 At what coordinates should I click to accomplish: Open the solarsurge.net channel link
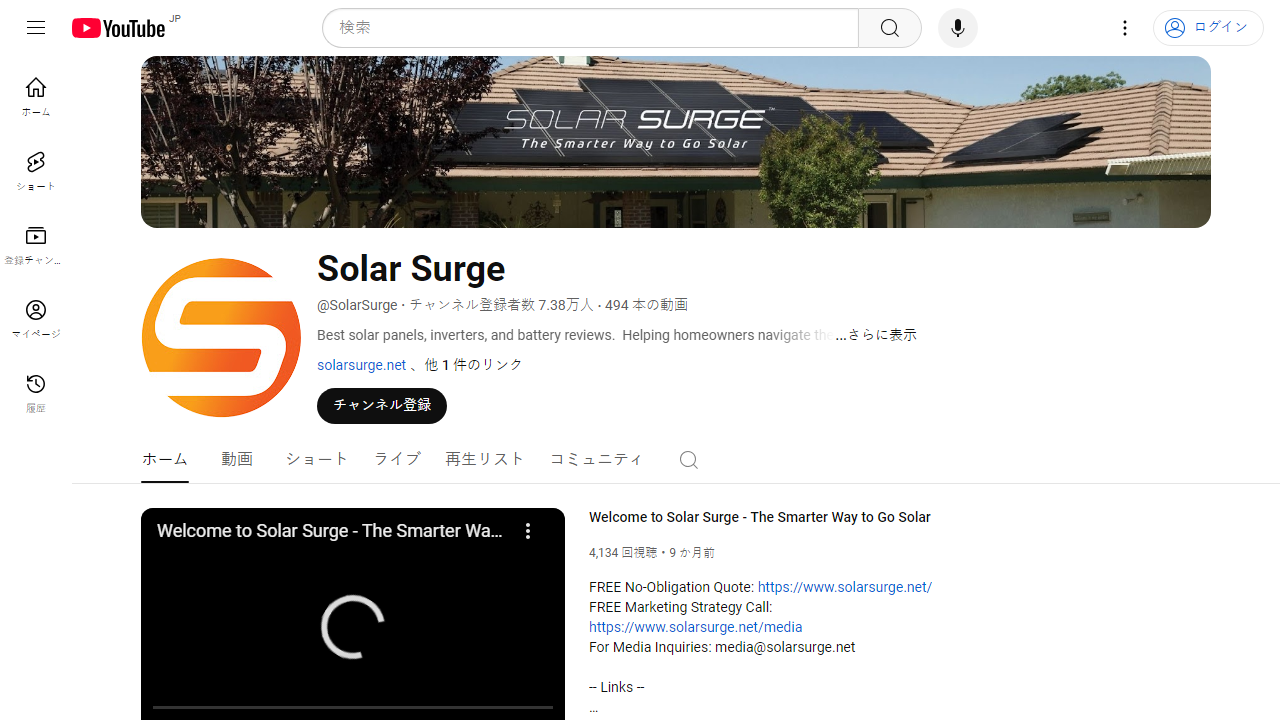coord(362,365)
